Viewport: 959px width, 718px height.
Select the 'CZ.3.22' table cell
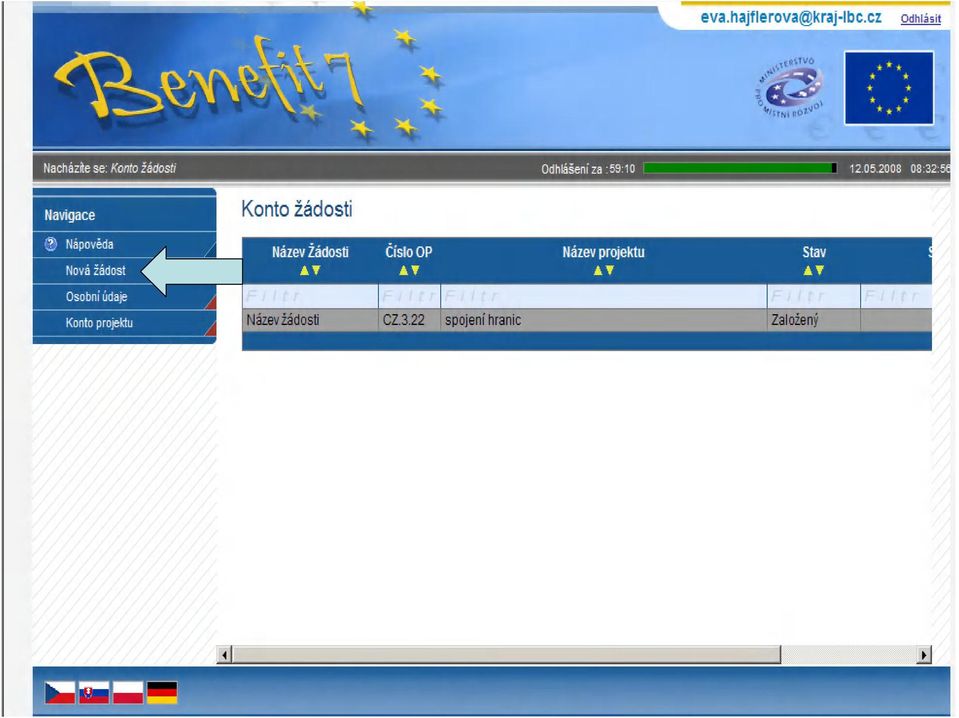click(x=409, y=320)
